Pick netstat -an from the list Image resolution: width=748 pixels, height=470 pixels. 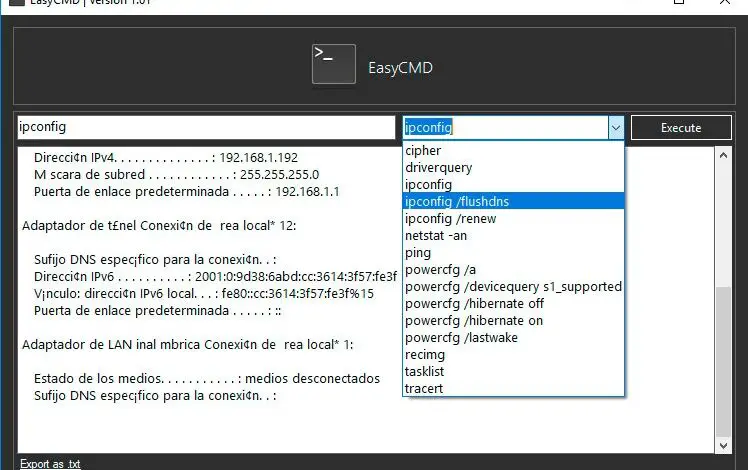[x=513, y=236]
